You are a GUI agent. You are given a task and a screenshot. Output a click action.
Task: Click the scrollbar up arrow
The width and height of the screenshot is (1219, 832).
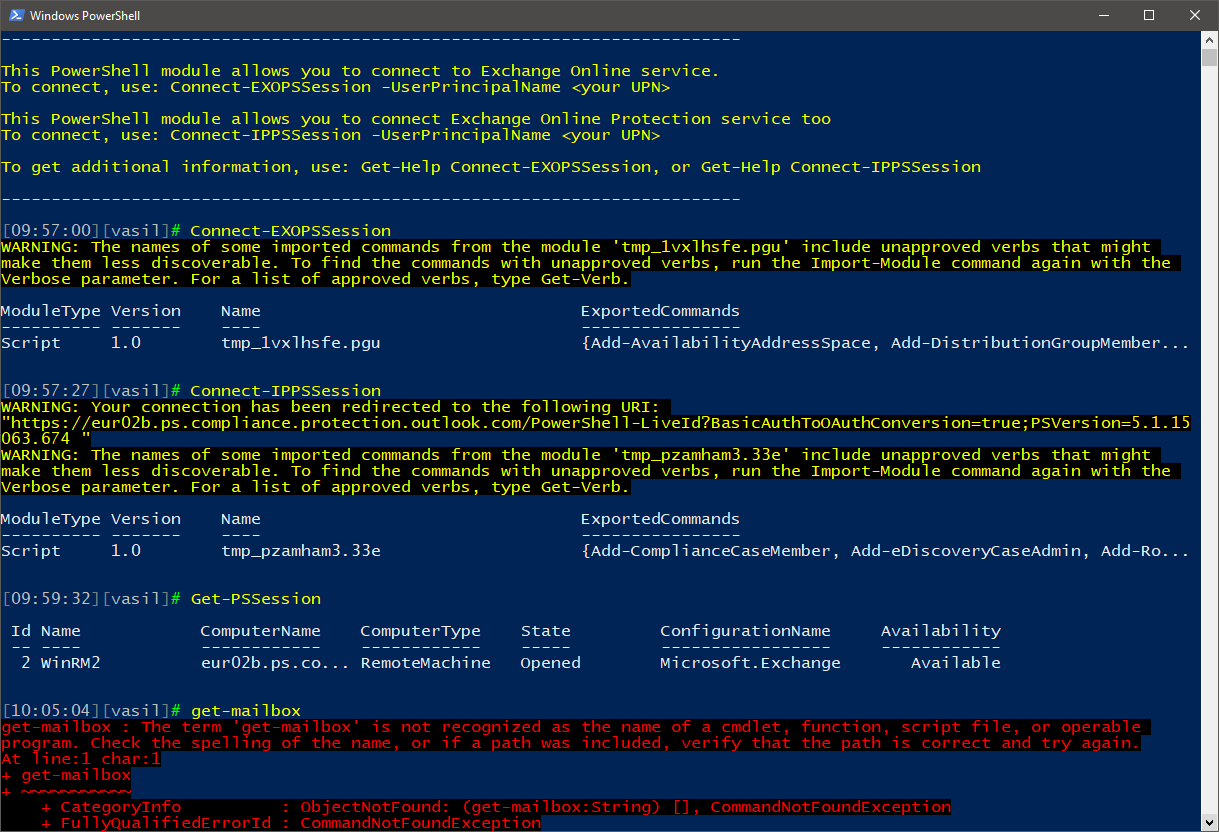click(x=1209, y=39)
